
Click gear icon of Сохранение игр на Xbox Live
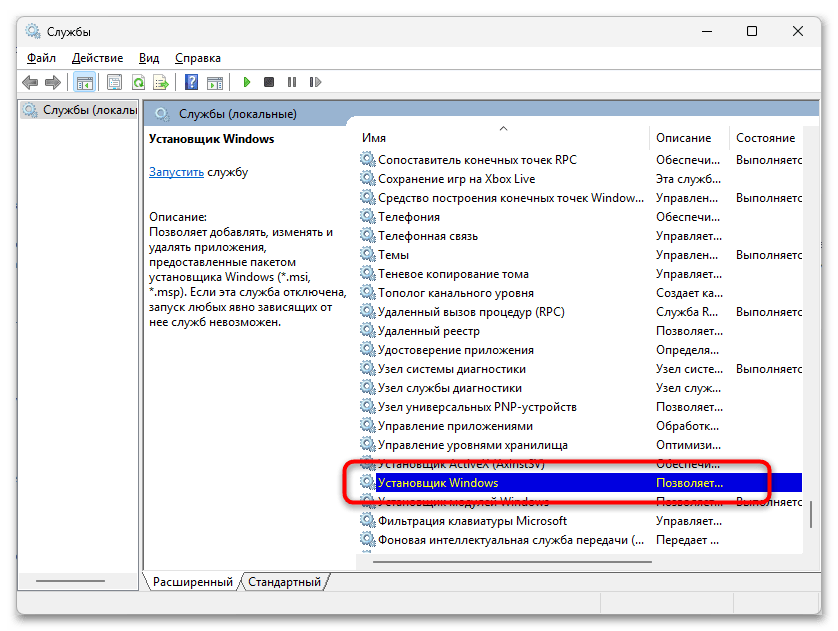coord(368,178)
